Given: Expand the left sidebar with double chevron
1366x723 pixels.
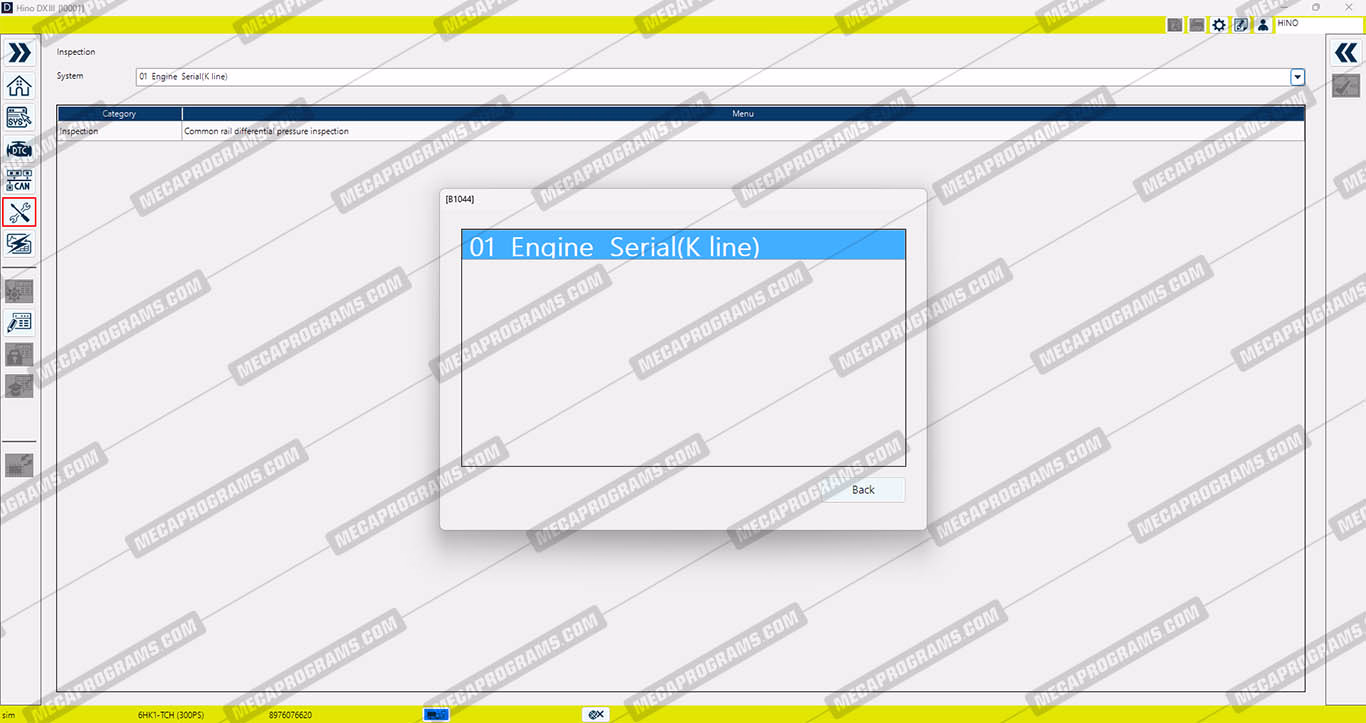Looking at the screenshot, I should click(19, 53).
